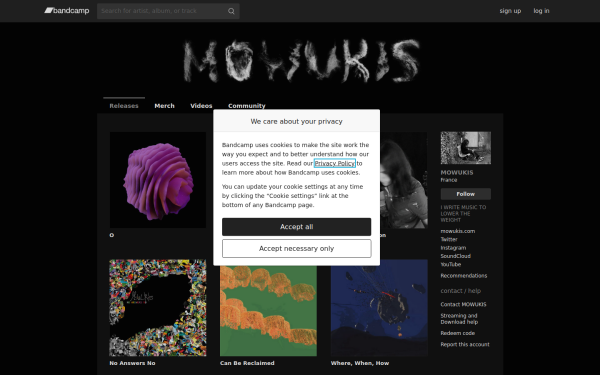
Task: Click the Contact MOWUKIS link
Action: pyautogui.click(x=463, y=305)
